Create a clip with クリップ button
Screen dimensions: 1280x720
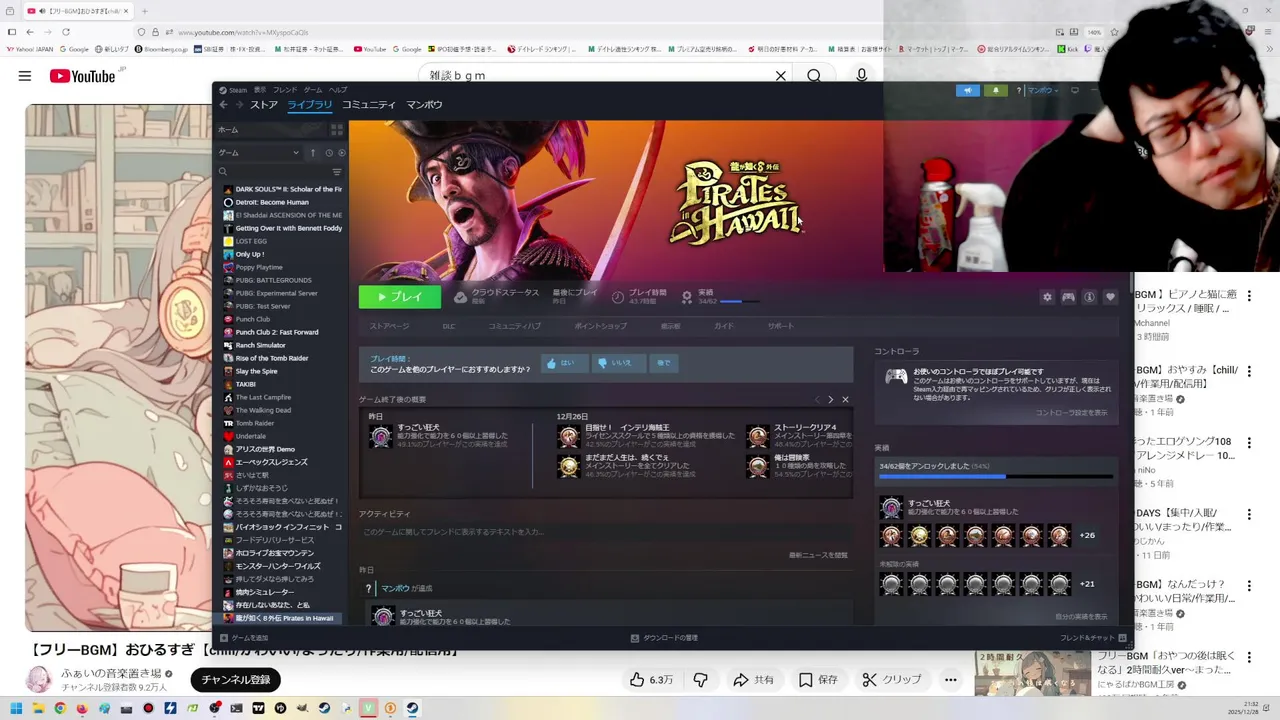[x=891, y=680]
